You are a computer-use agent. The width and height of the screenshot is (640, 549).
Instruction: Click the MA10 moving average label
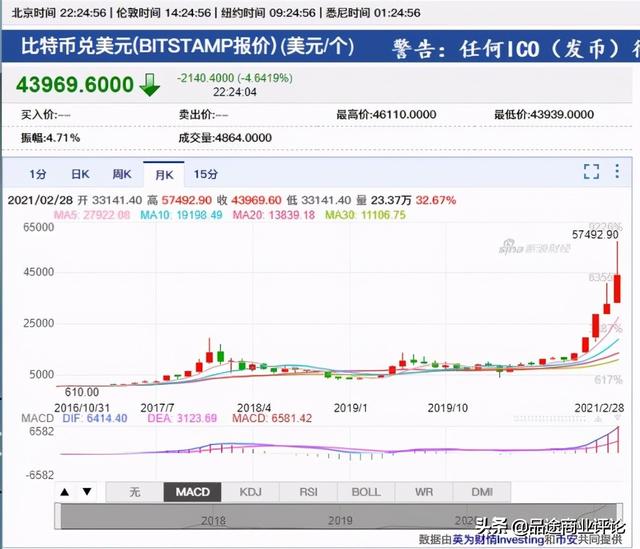pyautogui.click(x=181, y=215)
